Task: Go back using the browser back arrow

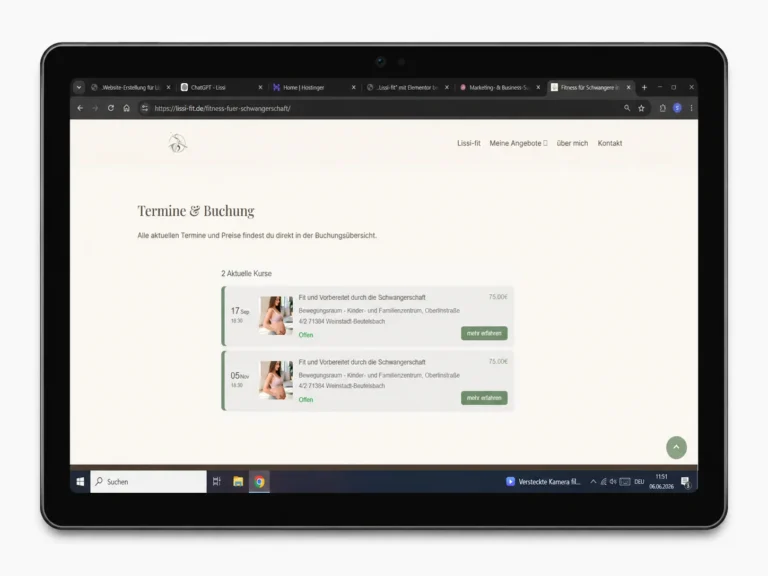Action: pos(80,108)
